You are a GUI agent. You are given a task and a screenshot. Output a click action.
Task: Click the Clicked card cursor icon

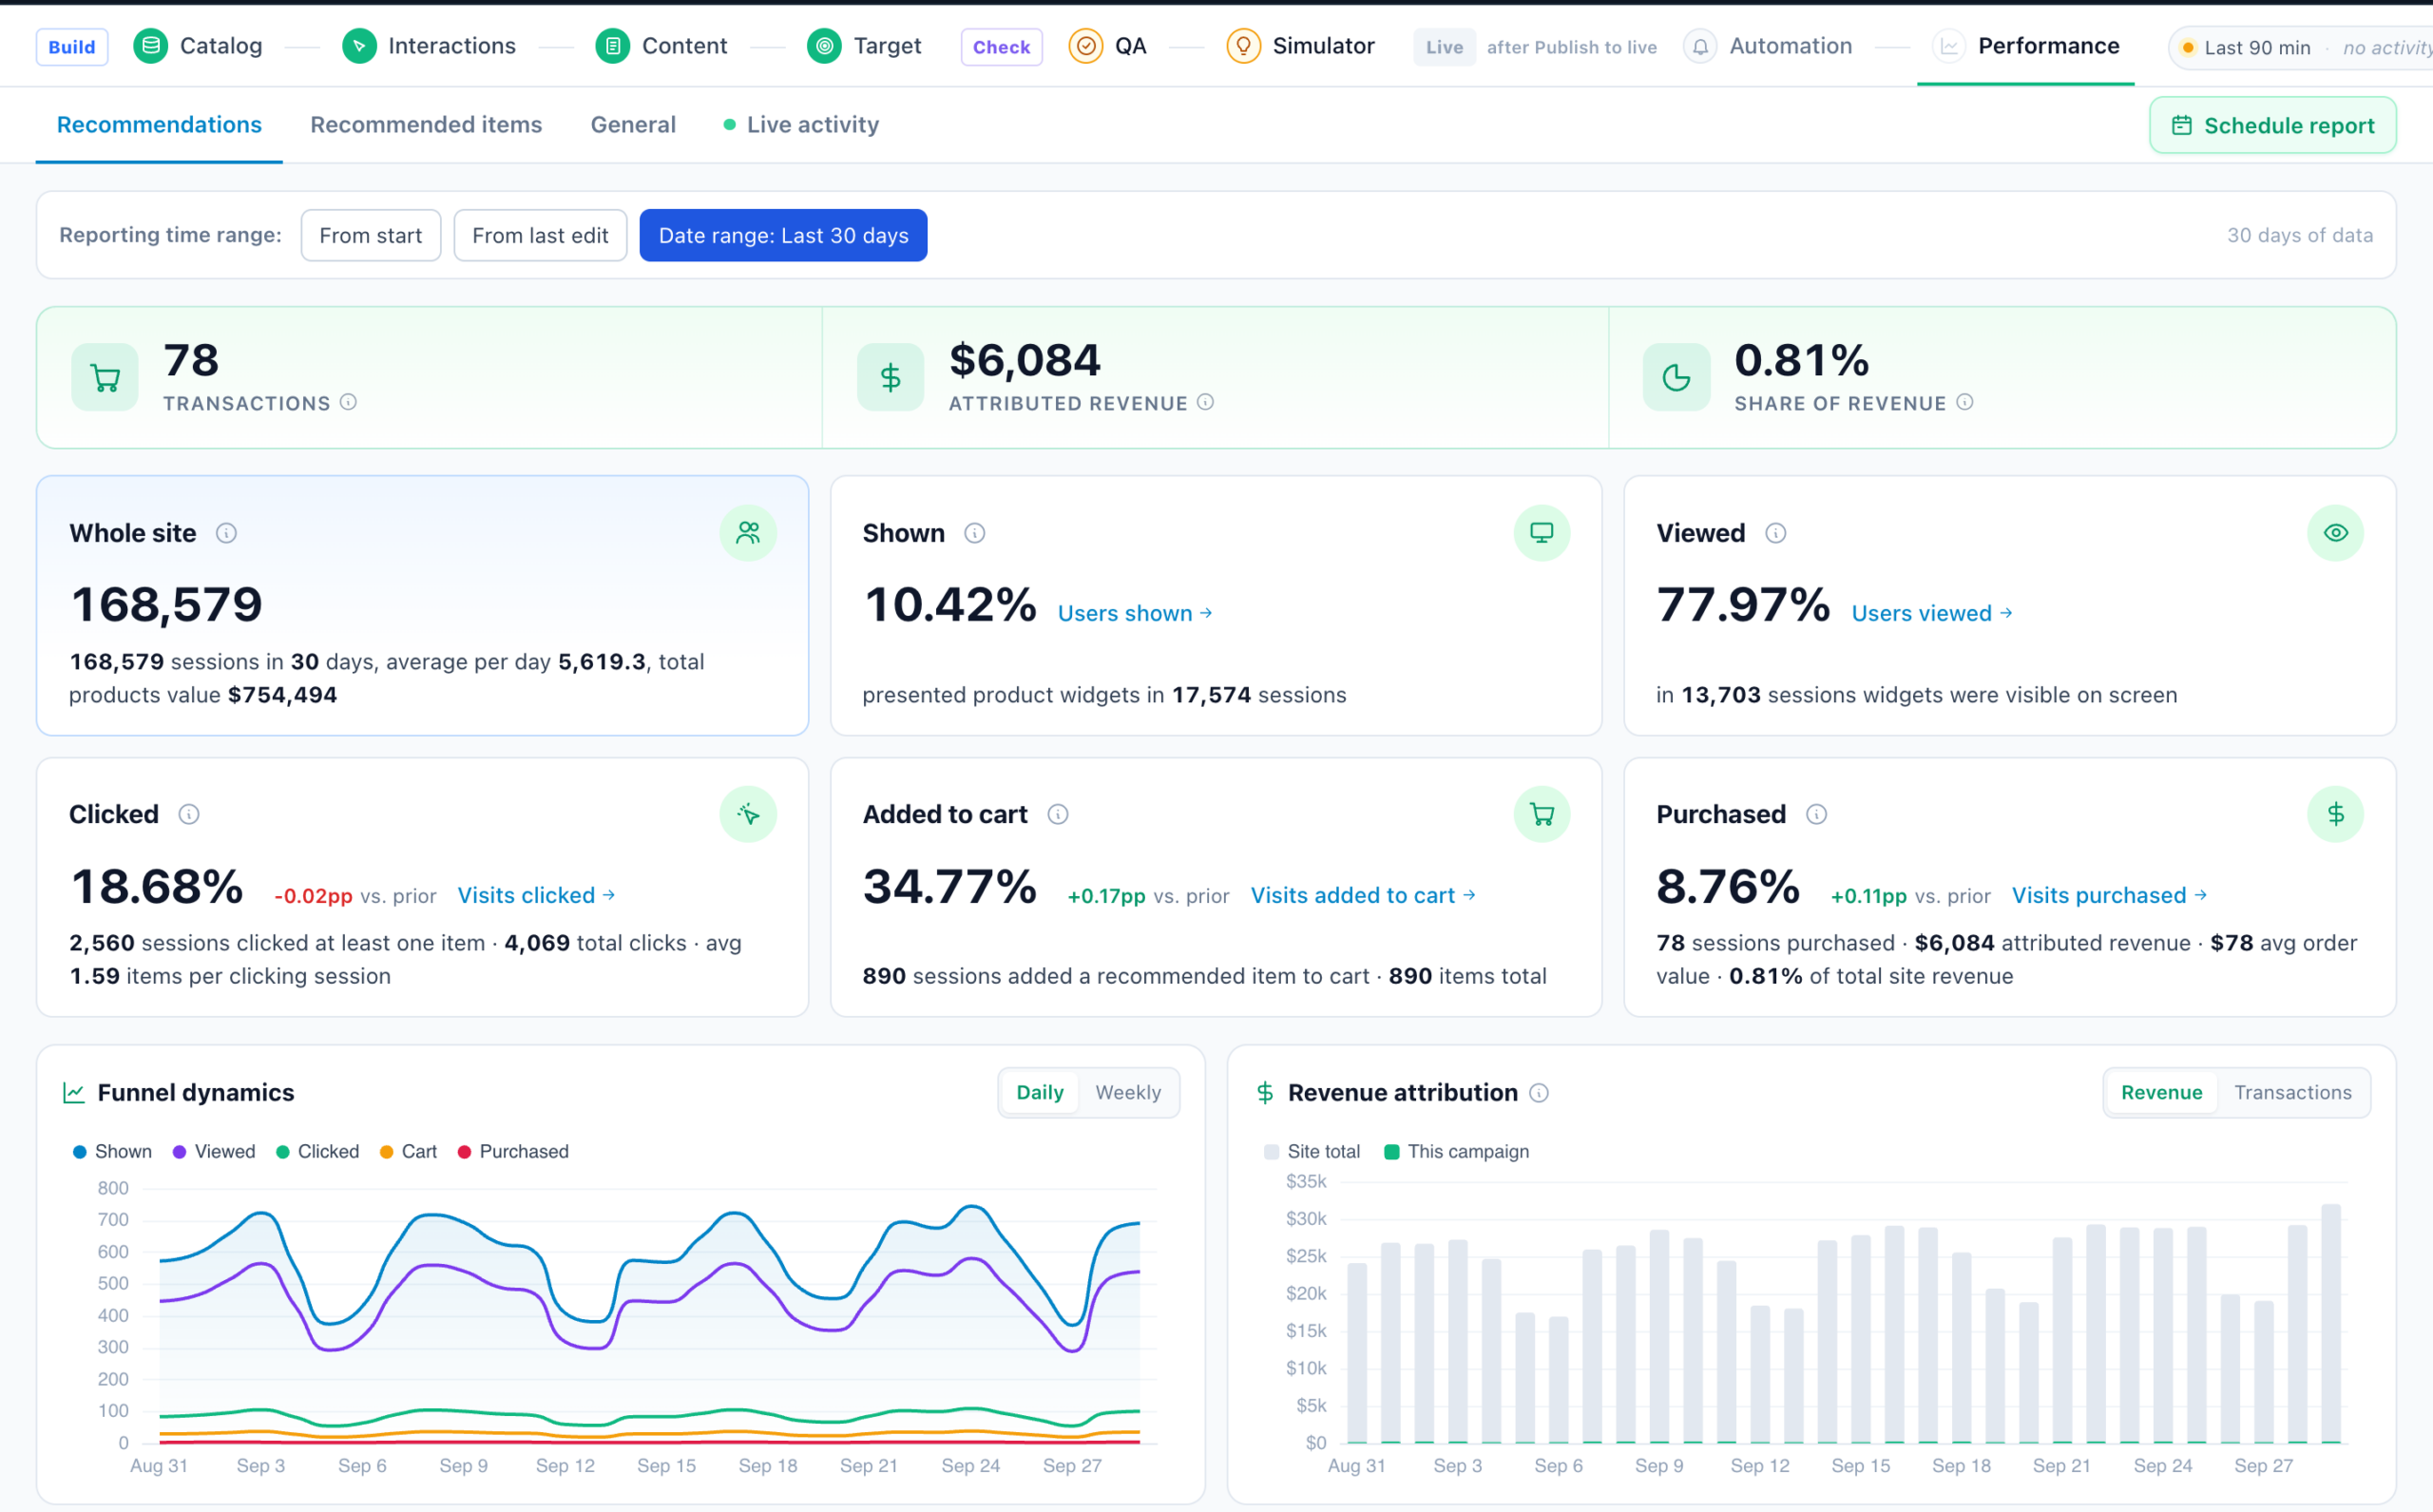point(748,814)
